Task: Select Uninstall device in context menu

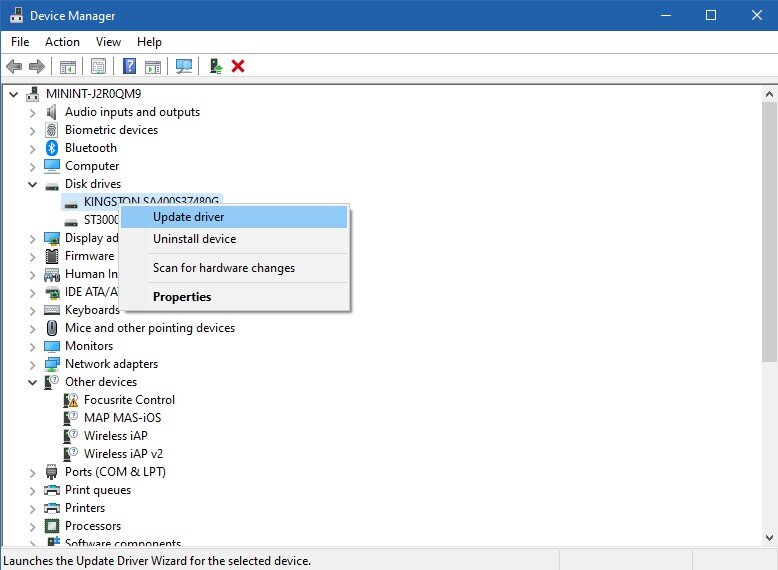Action: (194, 239)
